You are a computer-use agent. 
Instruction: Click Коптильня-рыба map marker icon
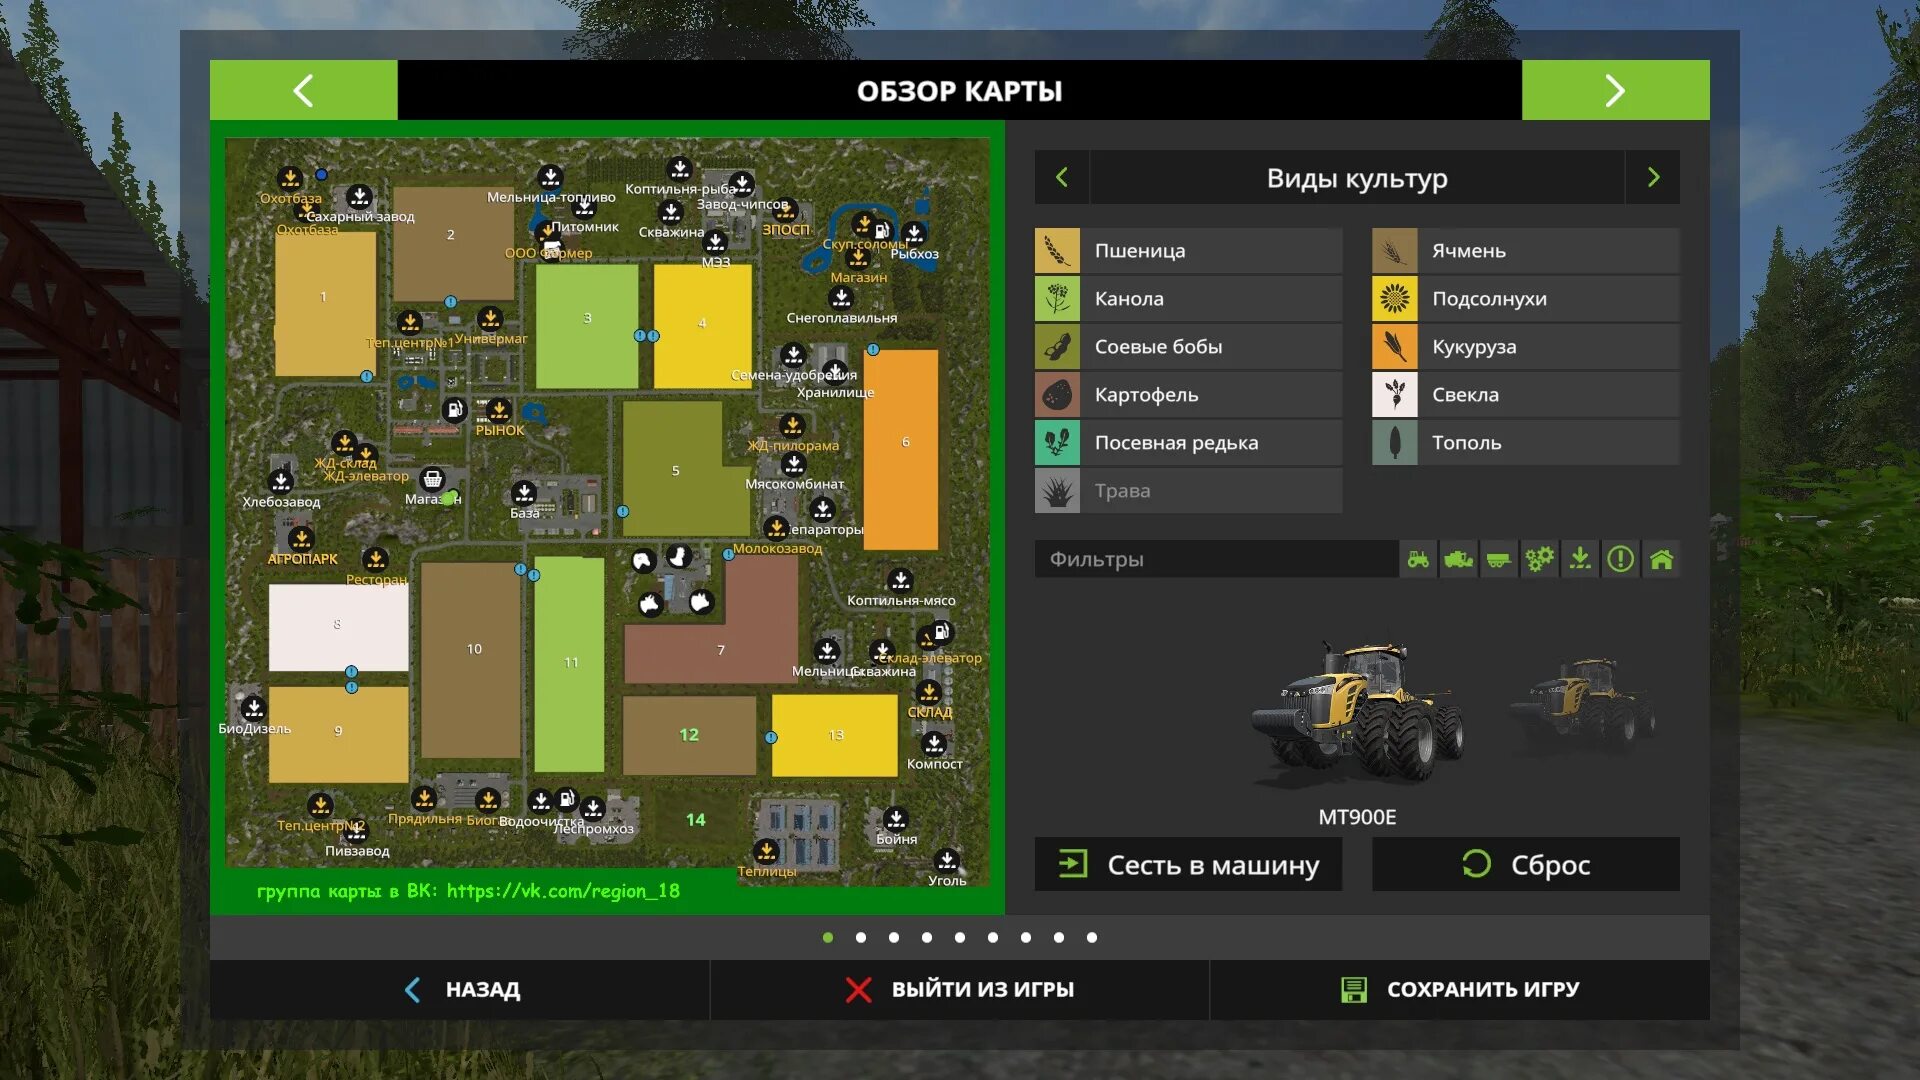[x=680, y=168]
